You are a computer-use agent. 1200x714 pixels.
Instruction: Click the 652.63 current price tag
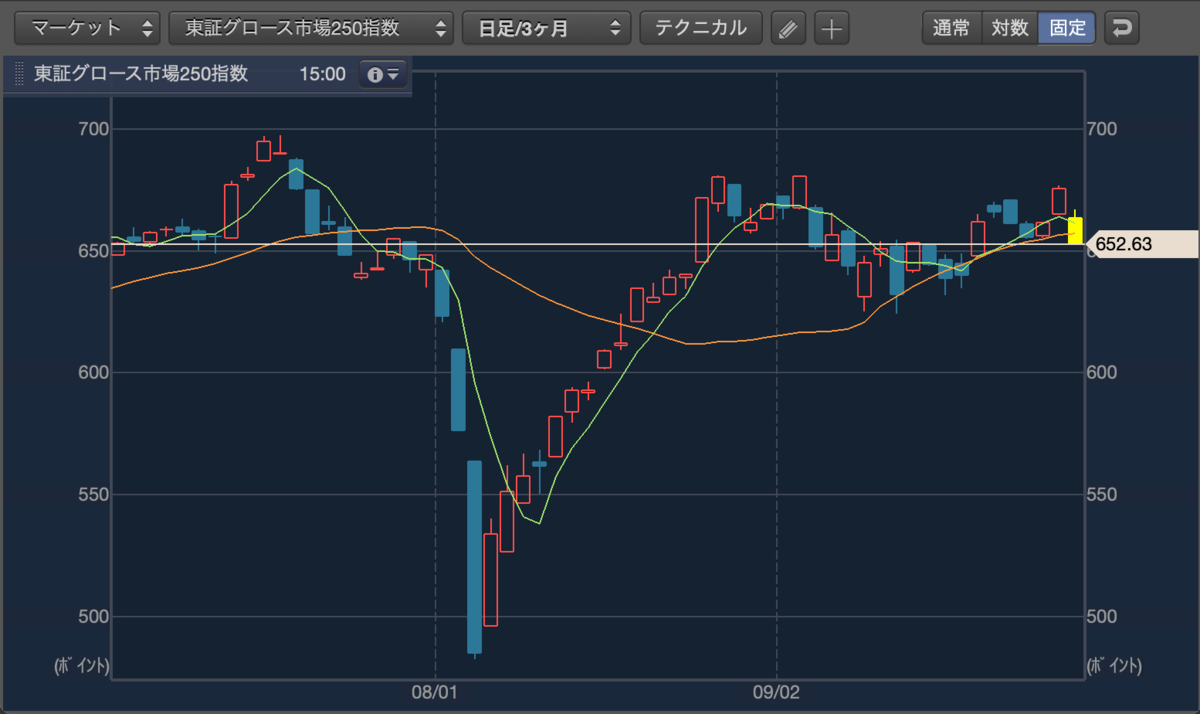pos(1141,243)
